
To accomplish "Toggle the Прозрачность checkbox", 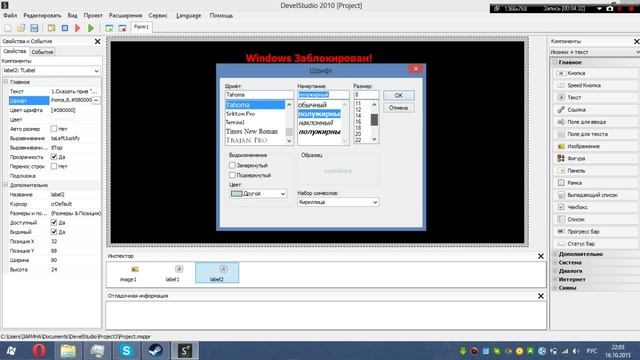I will point(54,157).
